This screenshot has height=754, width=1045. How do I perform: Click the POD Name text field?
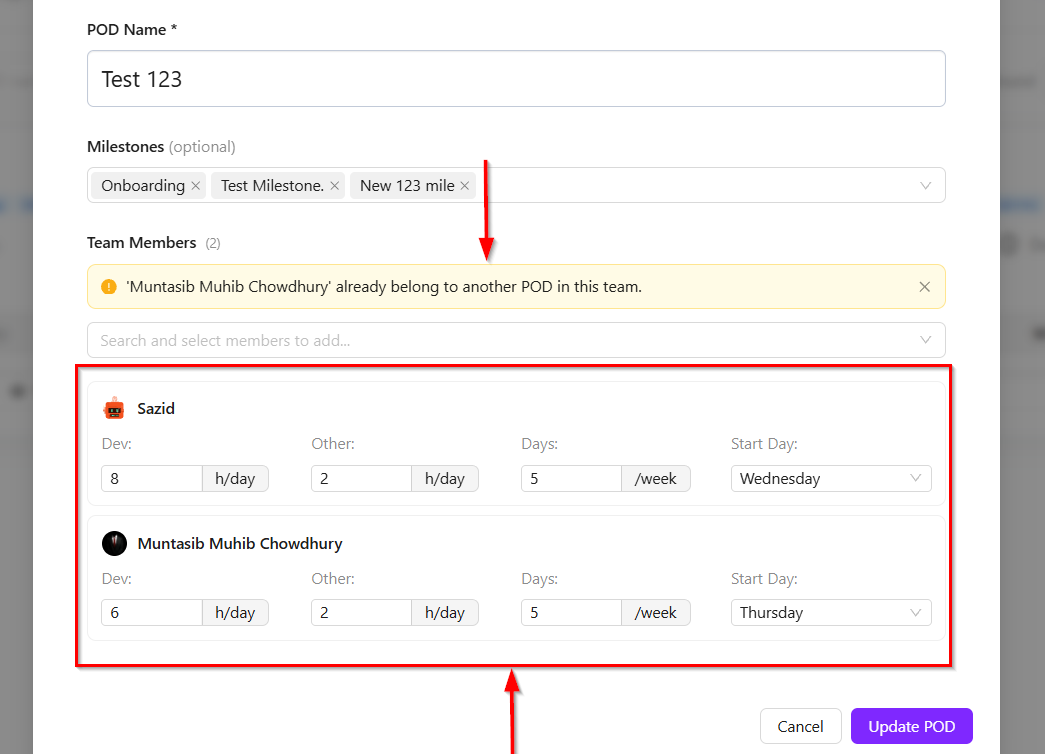pyautogui.click(x=516, y=79)
